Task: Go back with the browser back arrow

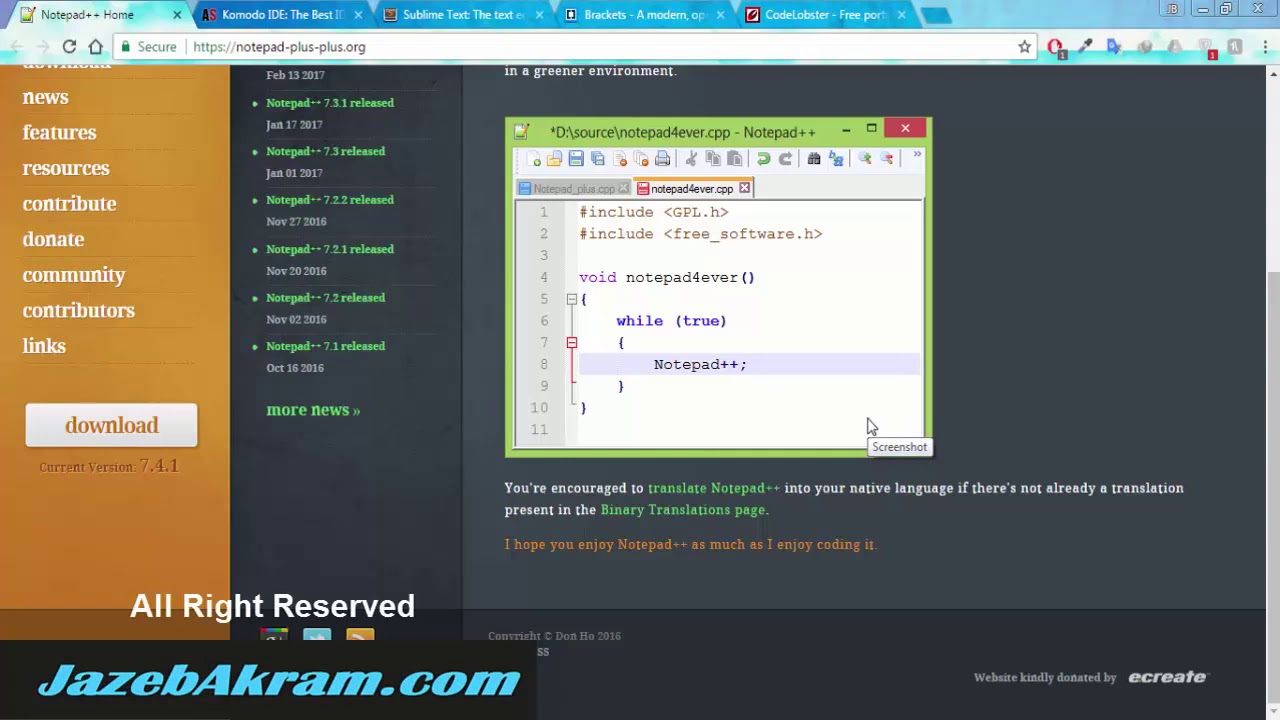Action: click(16, 47)
